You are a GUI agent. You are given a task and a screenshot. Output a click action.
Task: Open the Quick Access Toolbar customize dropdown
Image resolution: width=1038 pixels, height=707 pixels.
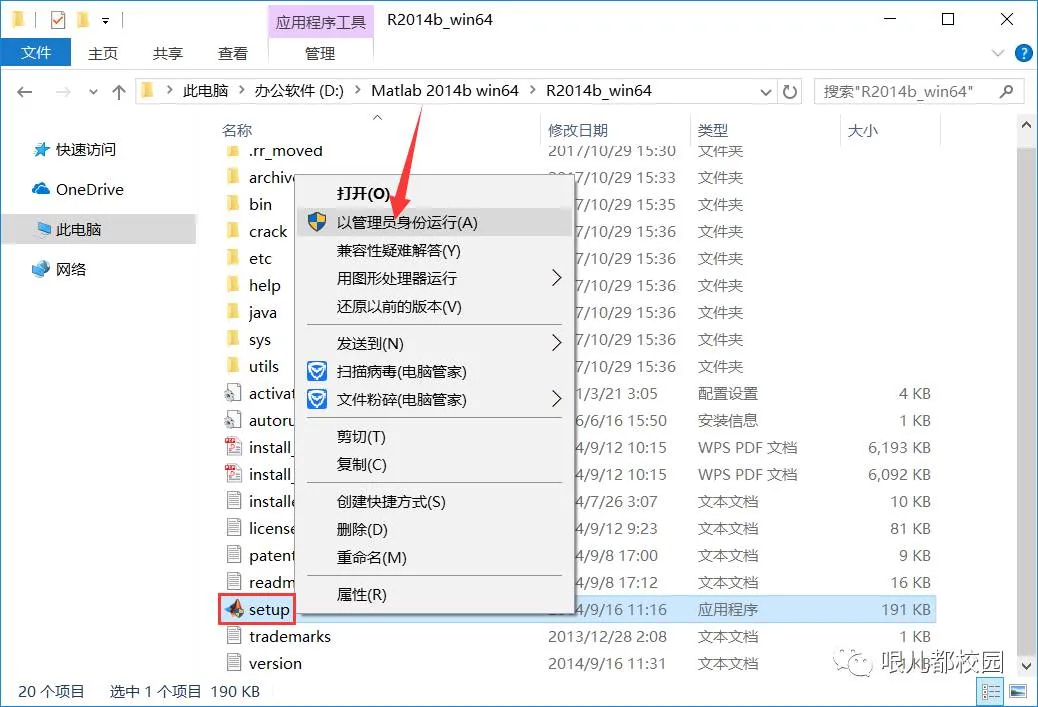point(105,21)
